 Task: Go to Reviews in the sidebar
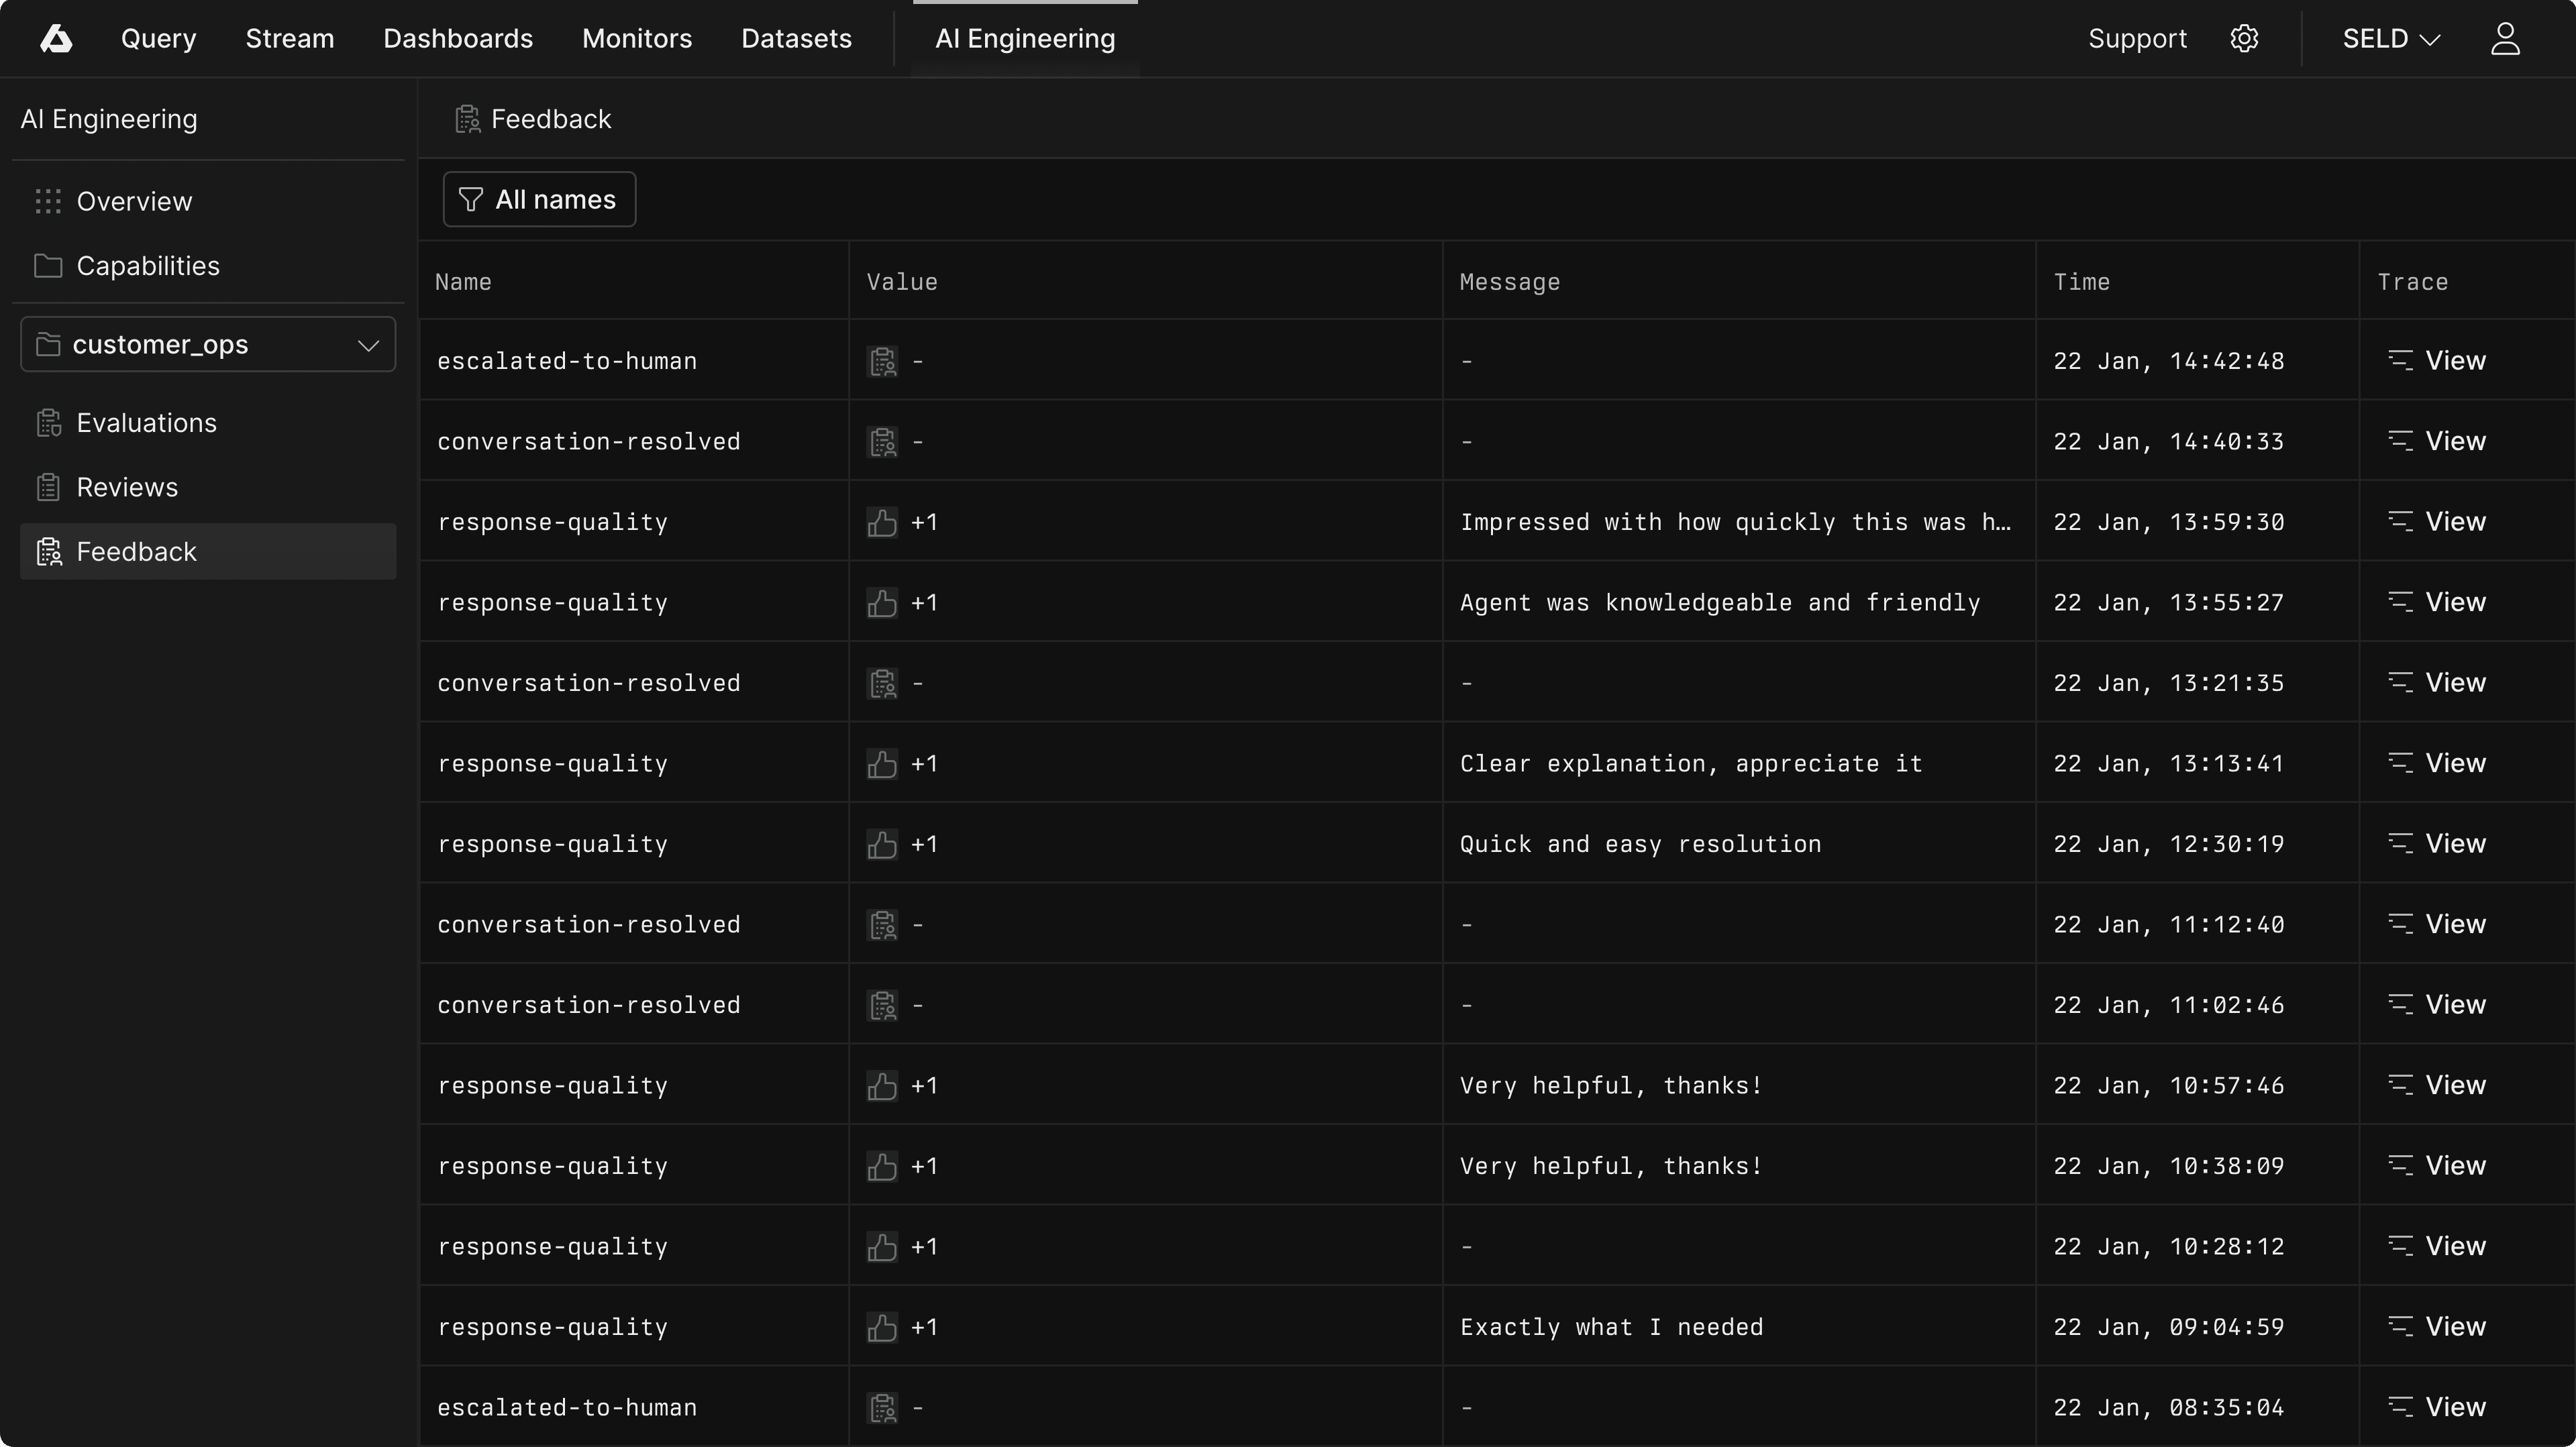pos(208,487)
